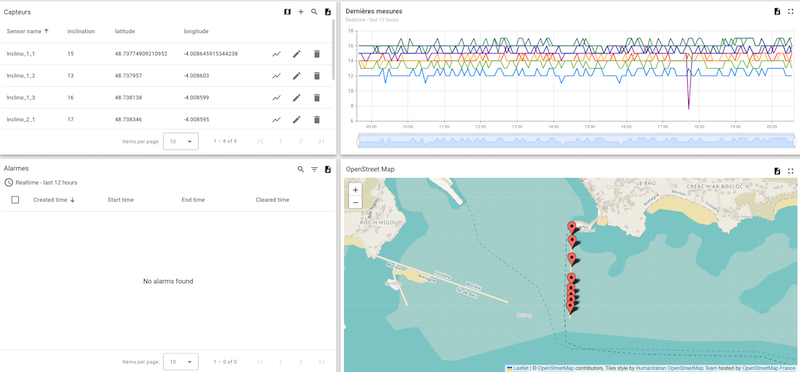Expand OpenStreet Map widget to fullscreen

point(791,171)
